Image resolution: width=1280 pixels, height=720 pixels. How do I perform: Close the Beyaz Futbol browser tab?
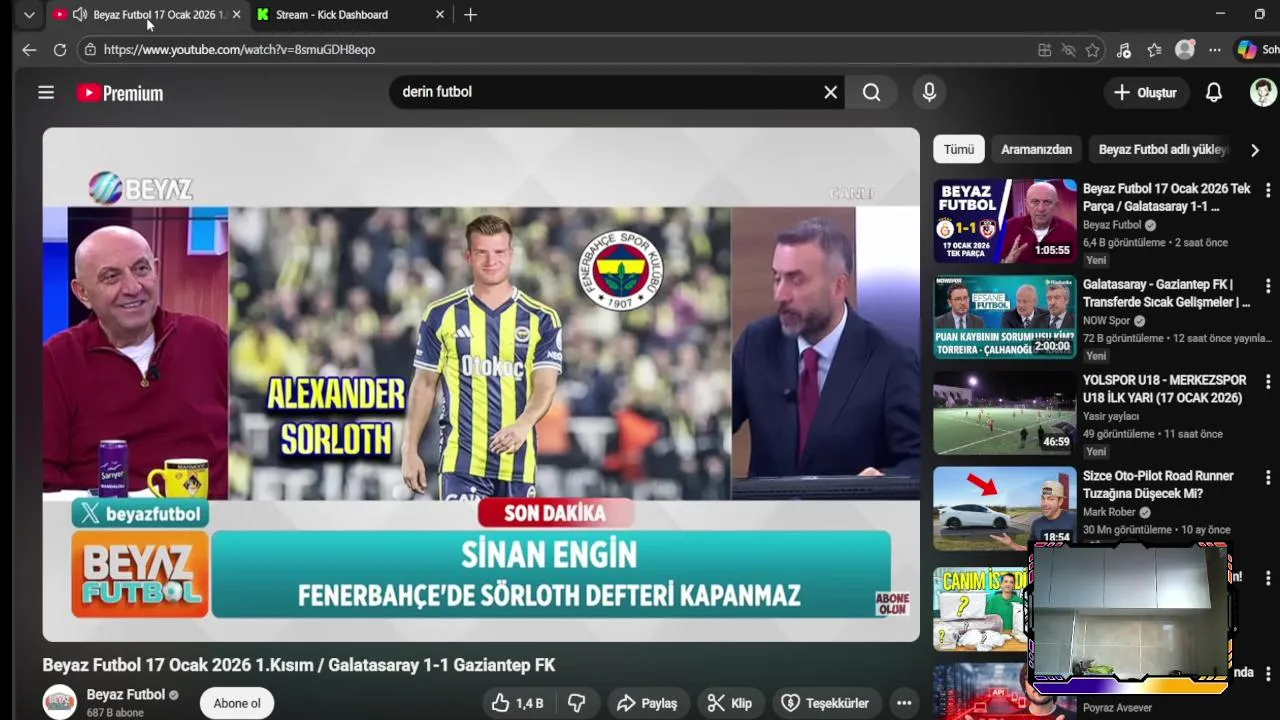pos(236,15)
